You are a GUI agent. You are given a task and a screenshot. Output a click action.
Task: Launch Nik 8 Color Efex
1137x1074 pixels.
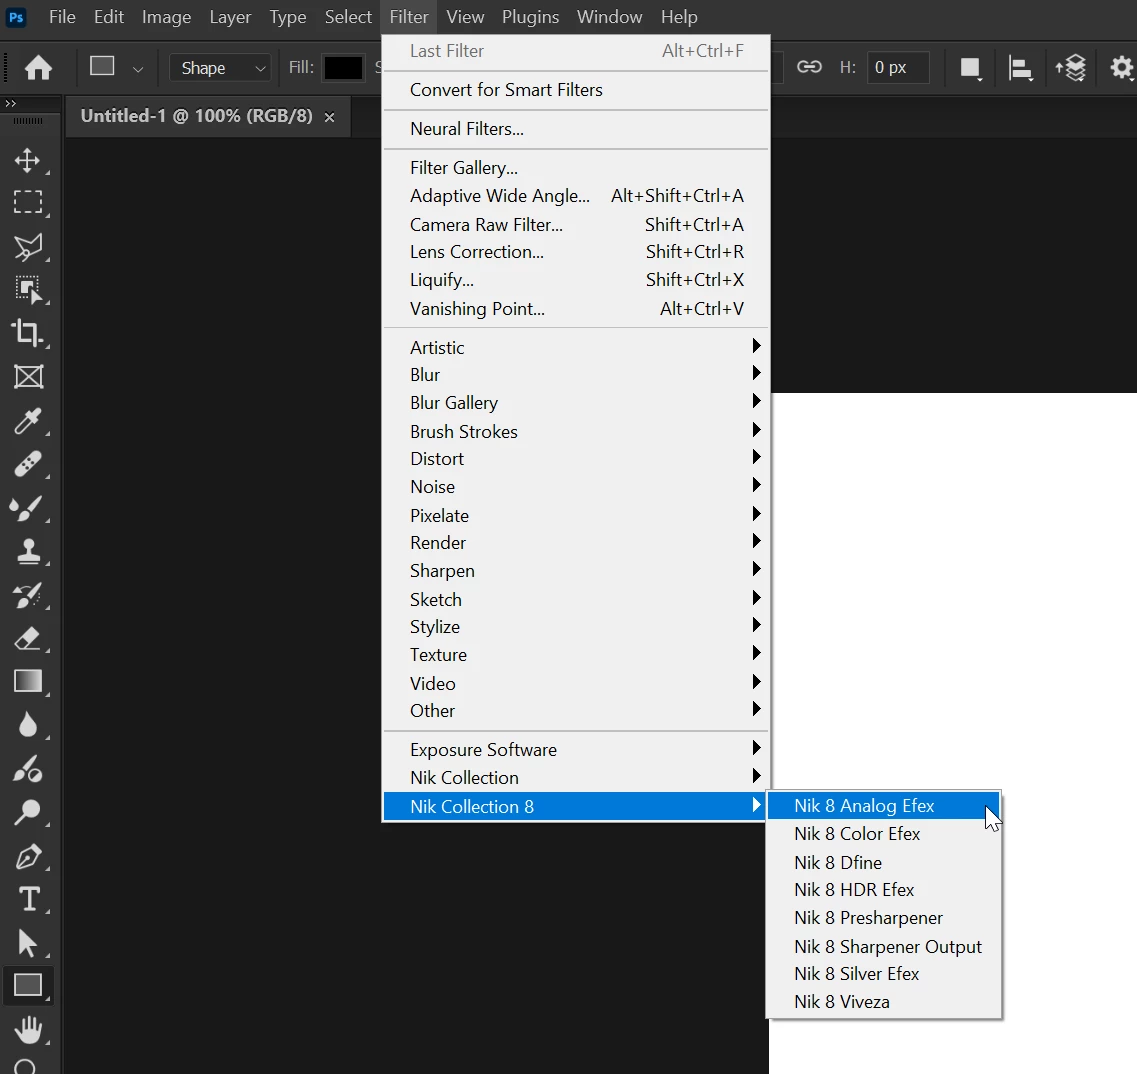coord(883,834)
